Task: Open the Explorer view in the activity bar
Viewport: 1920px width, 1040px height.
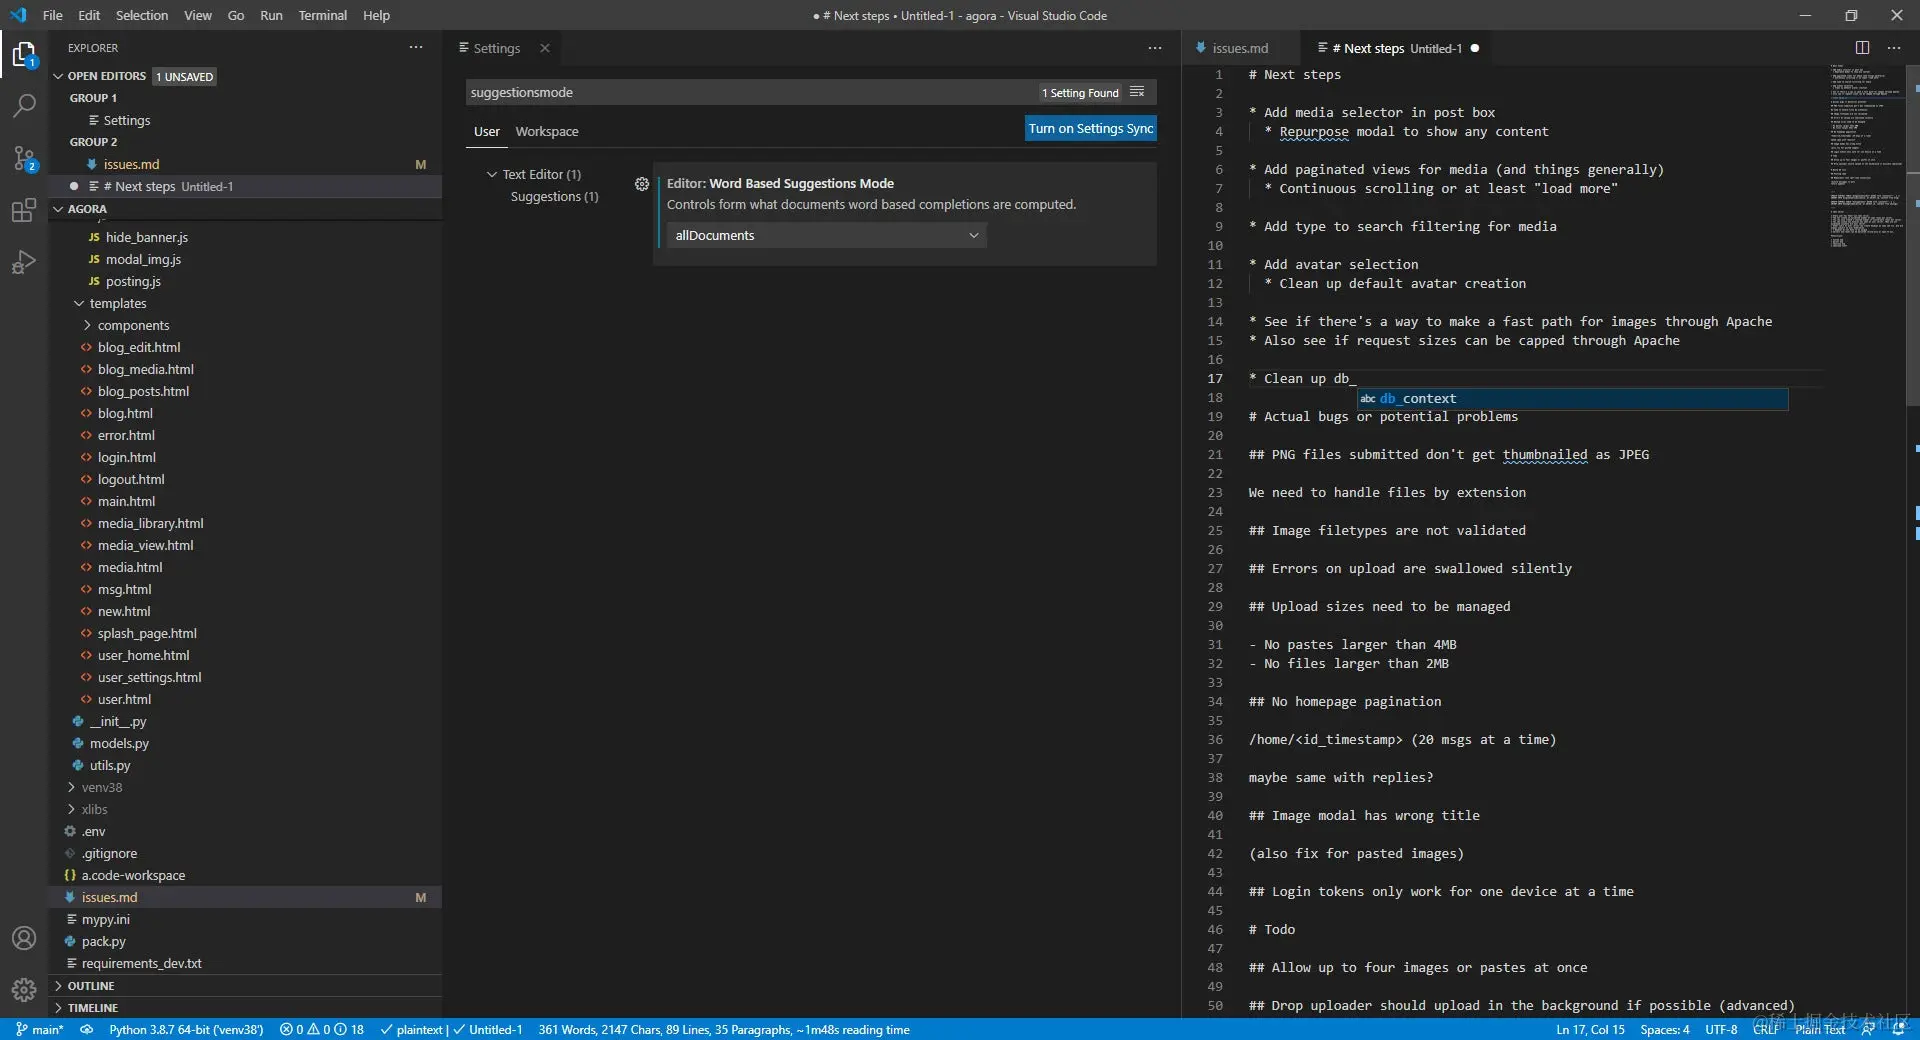Action: (24, 55)
